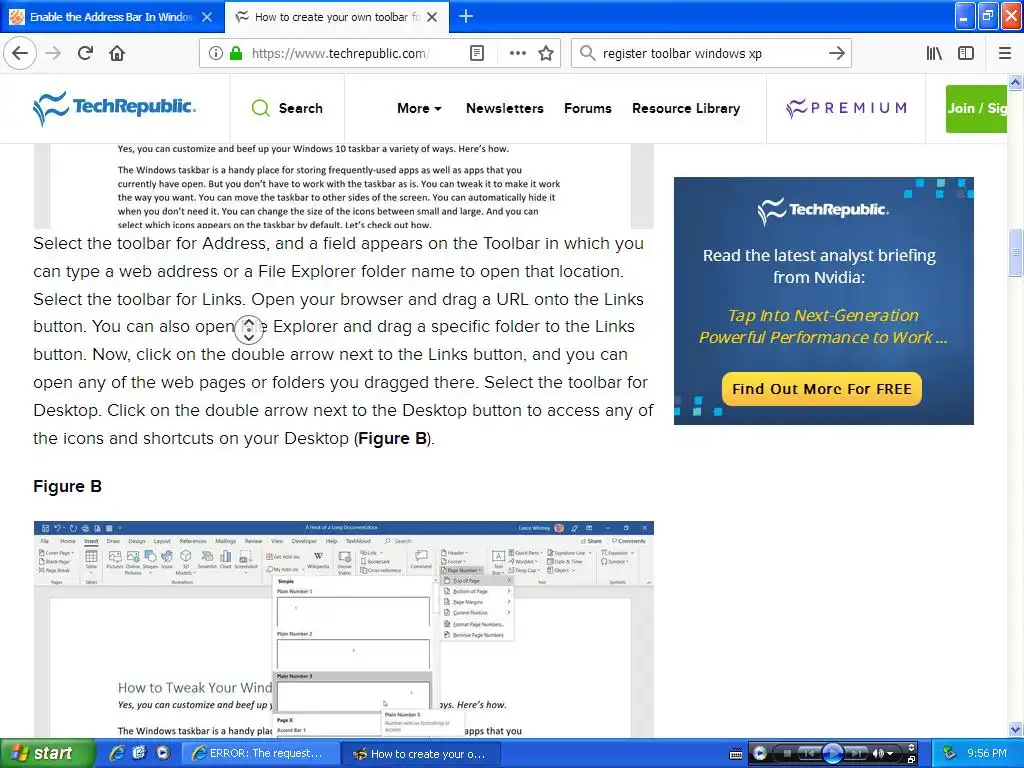
Task: Click the TechRepublic logo
Action: coord(114,108)
